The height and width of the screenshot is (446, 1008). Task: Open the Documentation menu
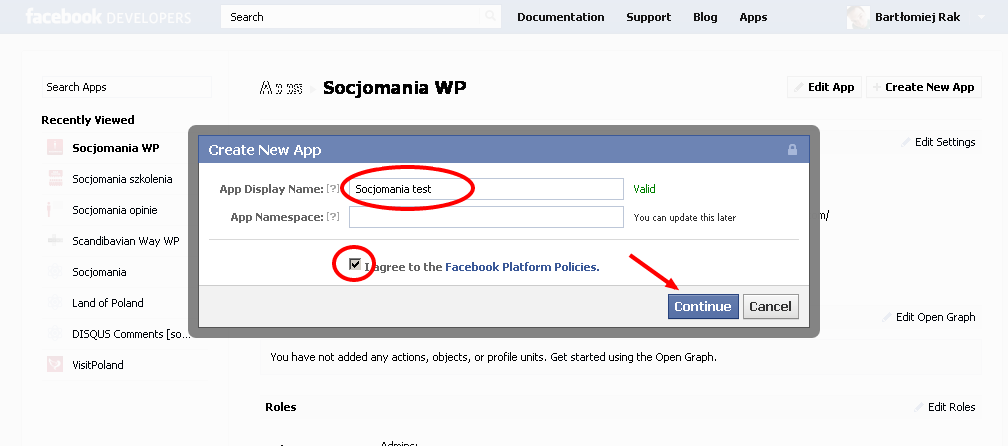point(561,17)
